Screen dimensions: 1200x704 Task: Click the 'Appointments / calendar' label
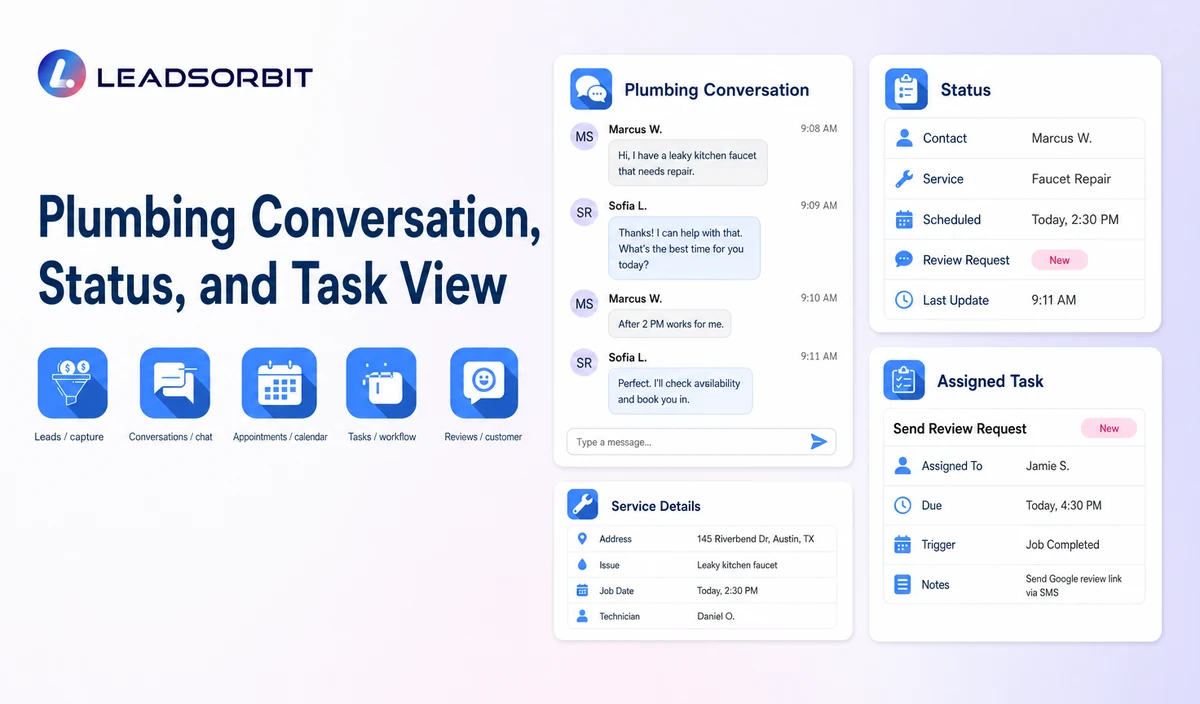[x=280, y=437]
